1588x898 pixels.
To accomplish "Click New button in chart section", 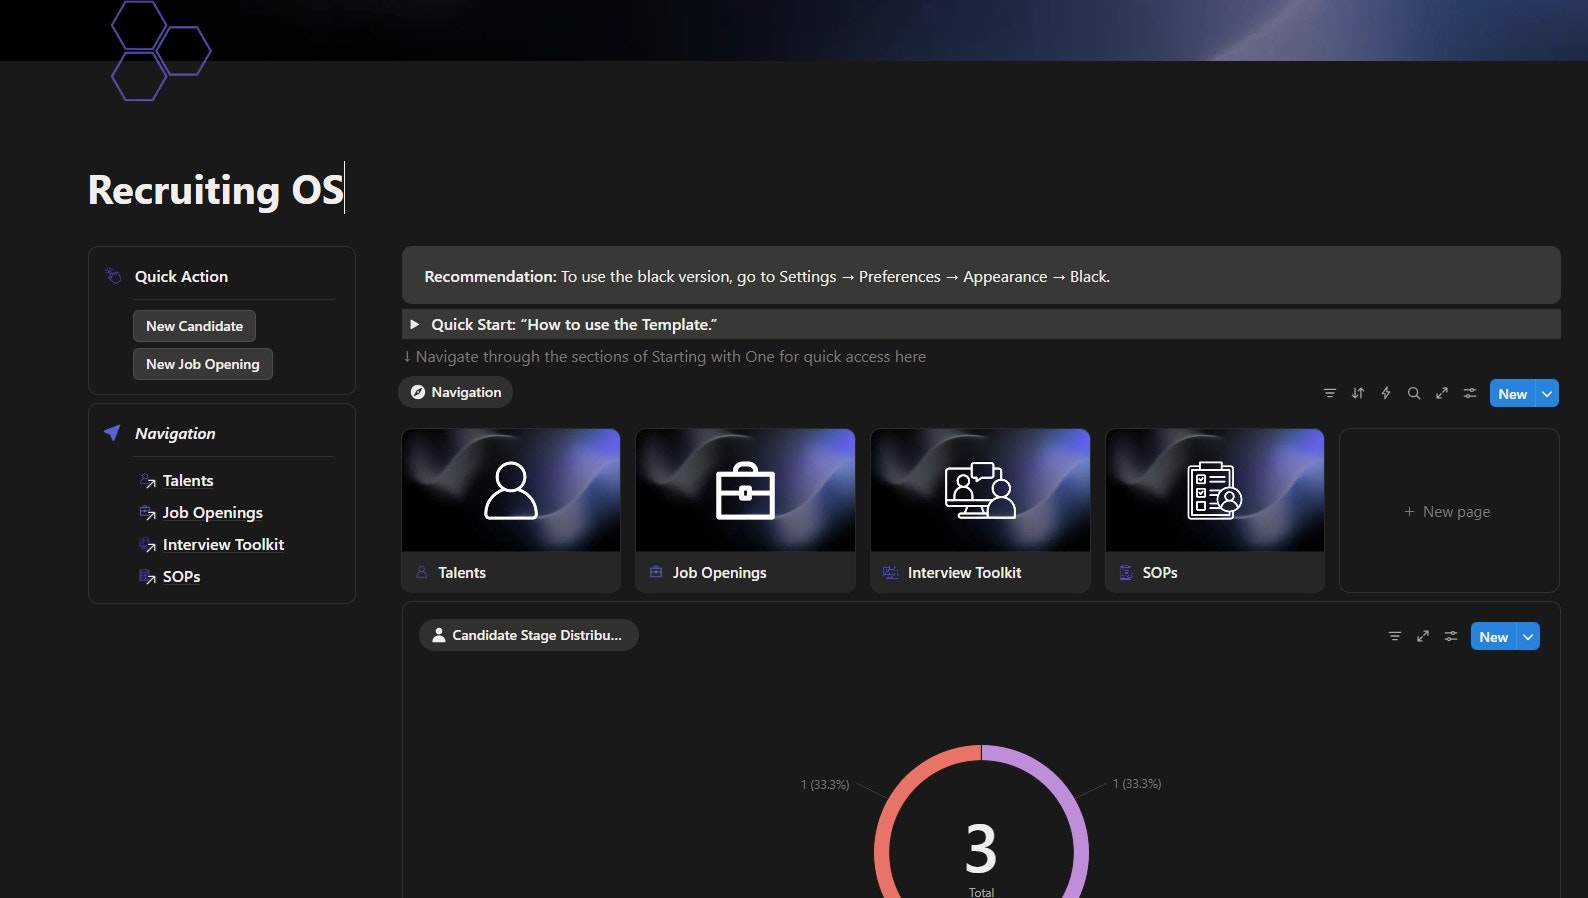I will pyautogui.click(x=1494, y=636).
